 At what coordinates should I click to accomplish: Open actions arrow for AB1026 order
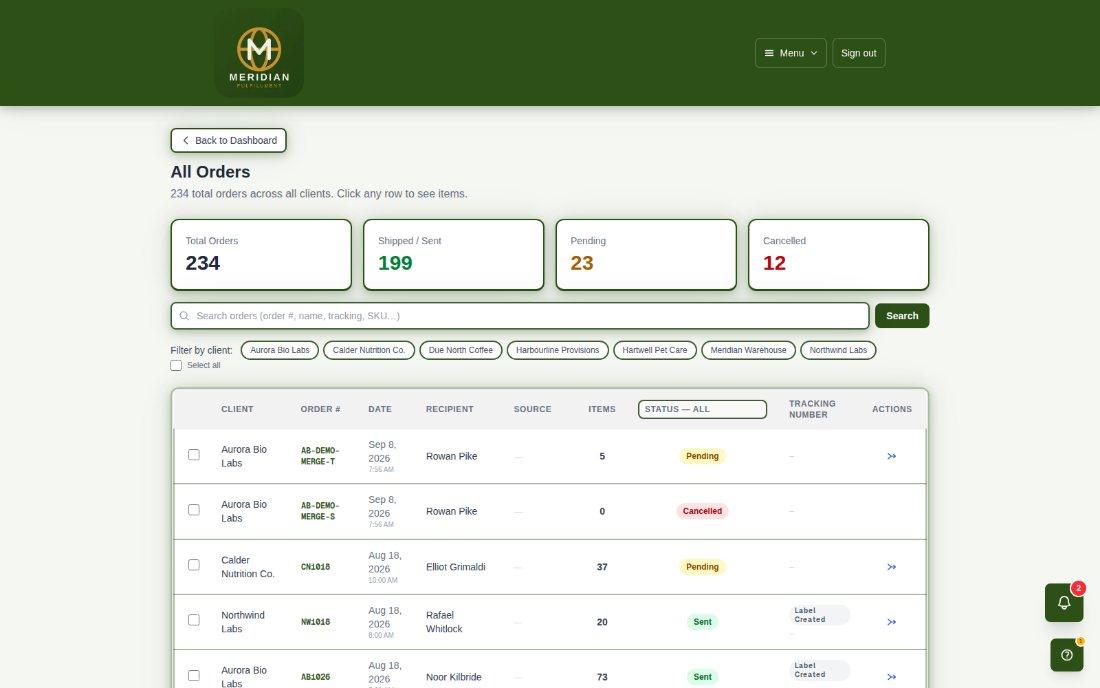[x=891, y=677]
